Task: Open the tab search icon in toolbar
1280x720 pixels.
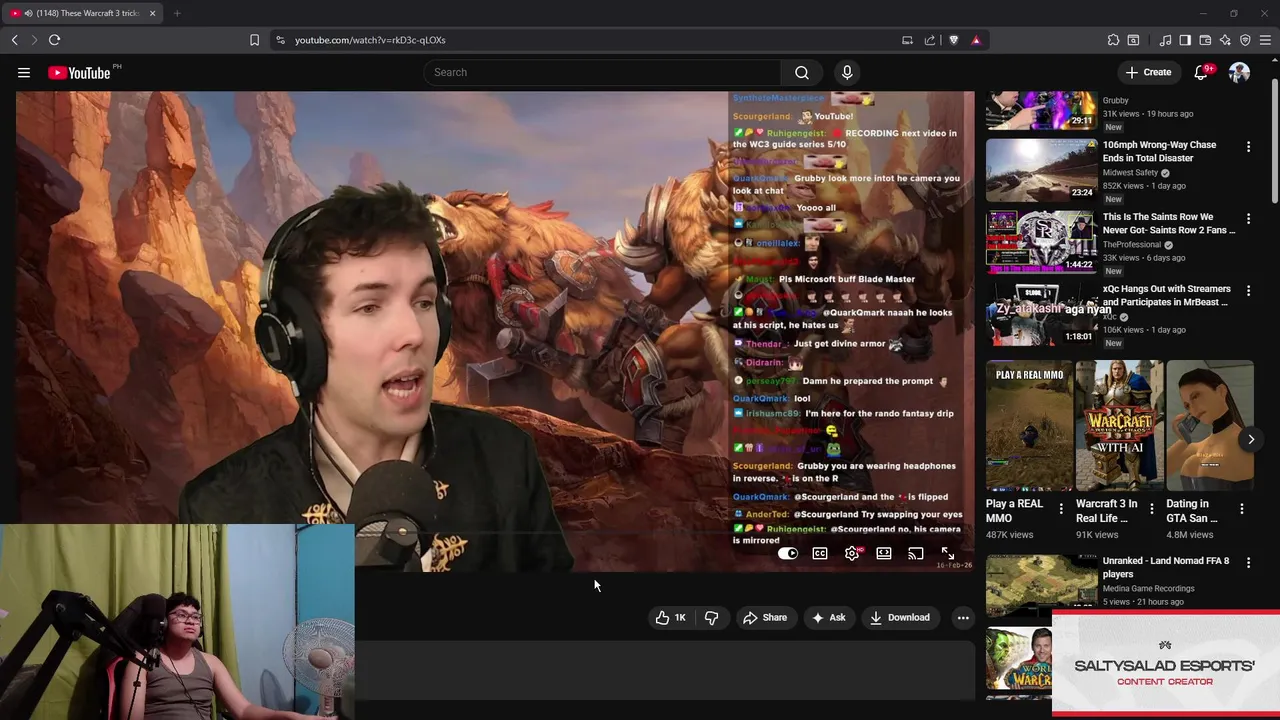Action: pyautogui.click(x=1133, y=40)
